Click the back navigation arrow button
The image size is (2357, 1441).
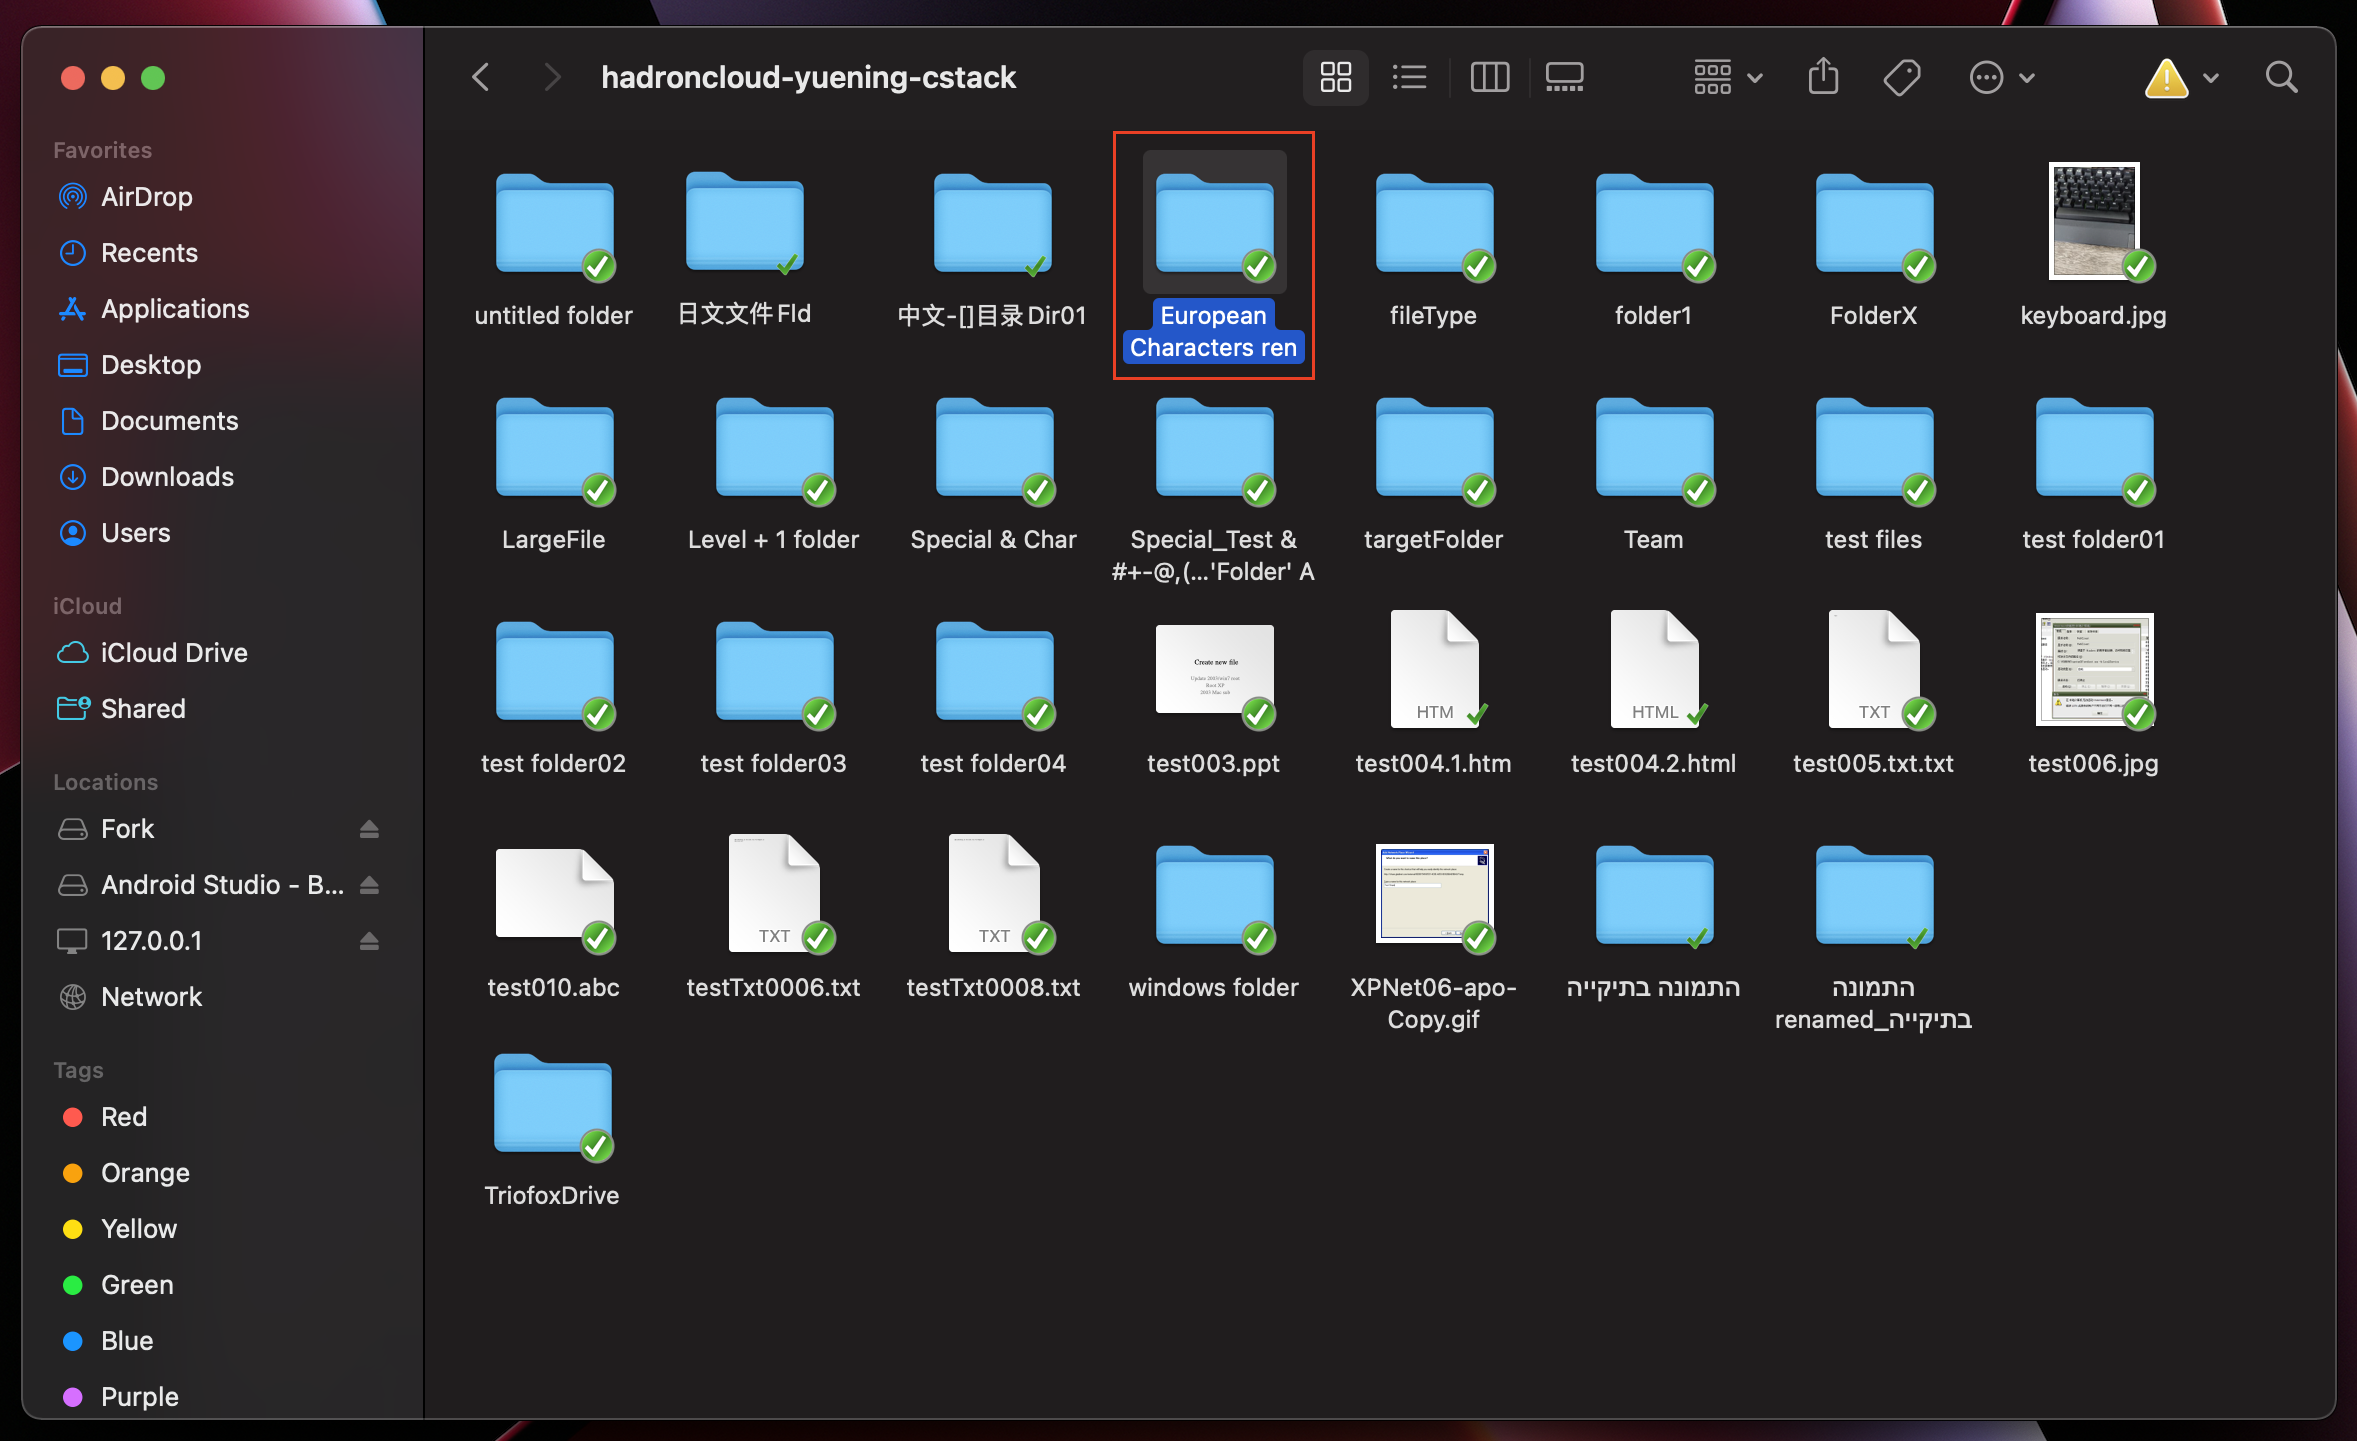482,76
